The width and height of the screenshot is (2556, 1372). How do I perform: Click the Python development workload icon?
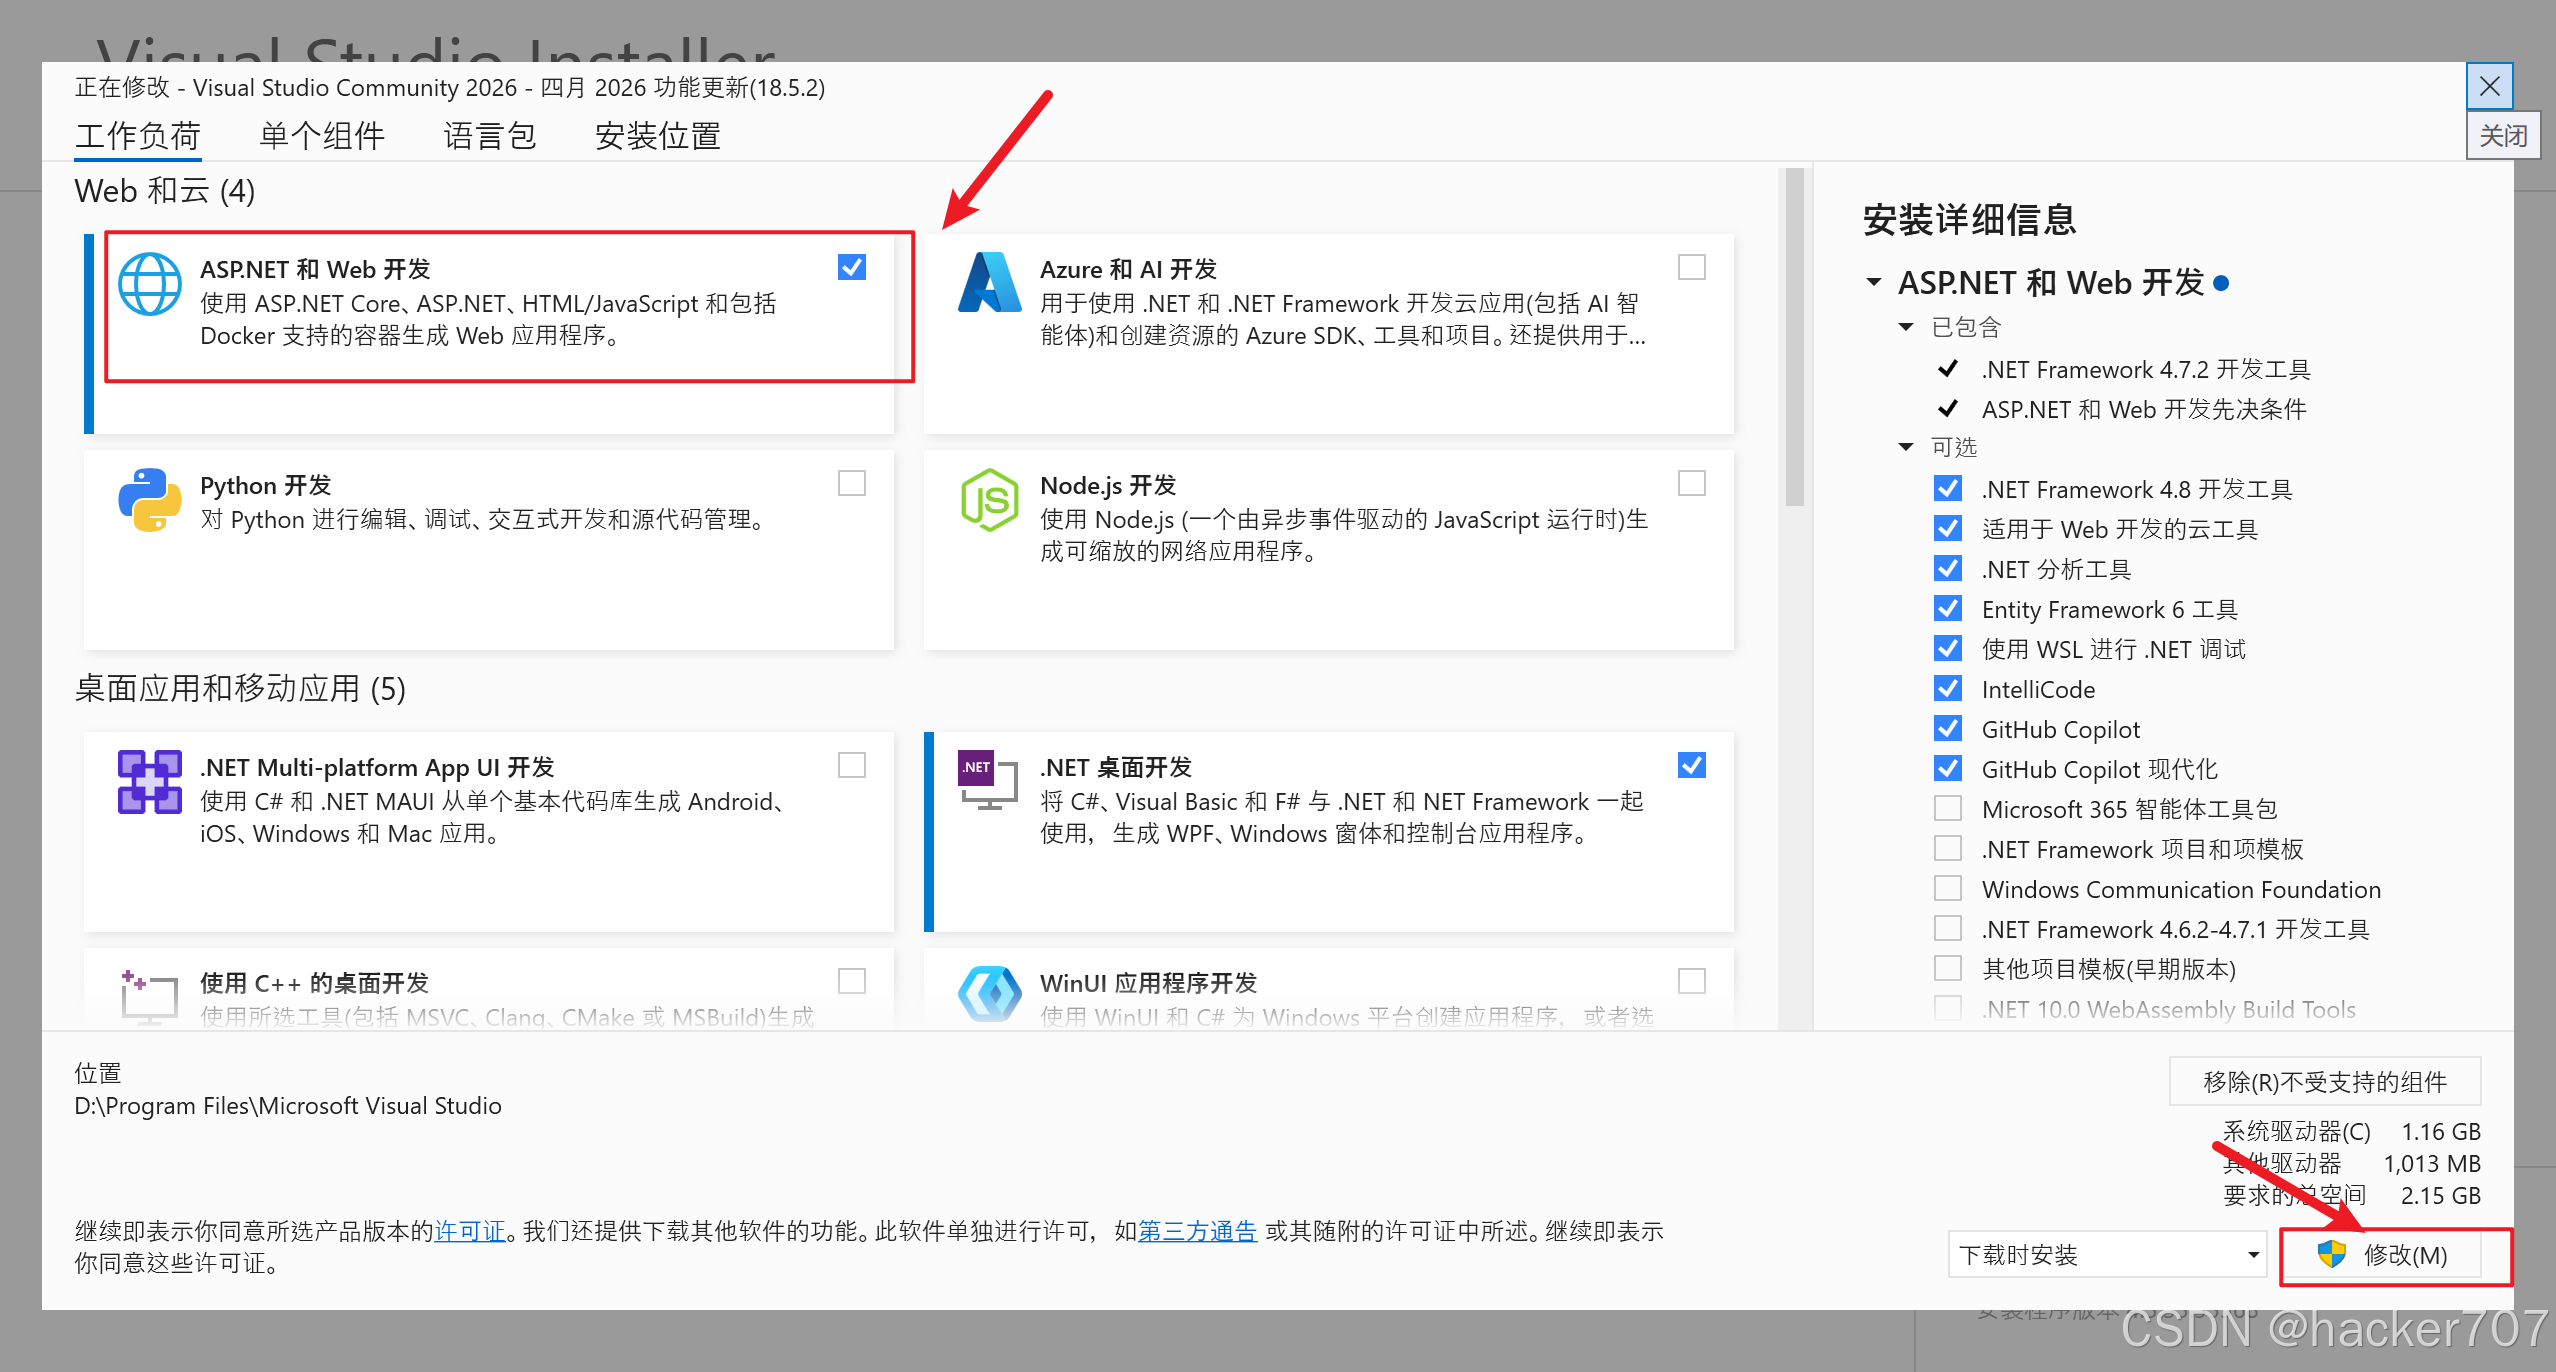[x=150, y=500]
